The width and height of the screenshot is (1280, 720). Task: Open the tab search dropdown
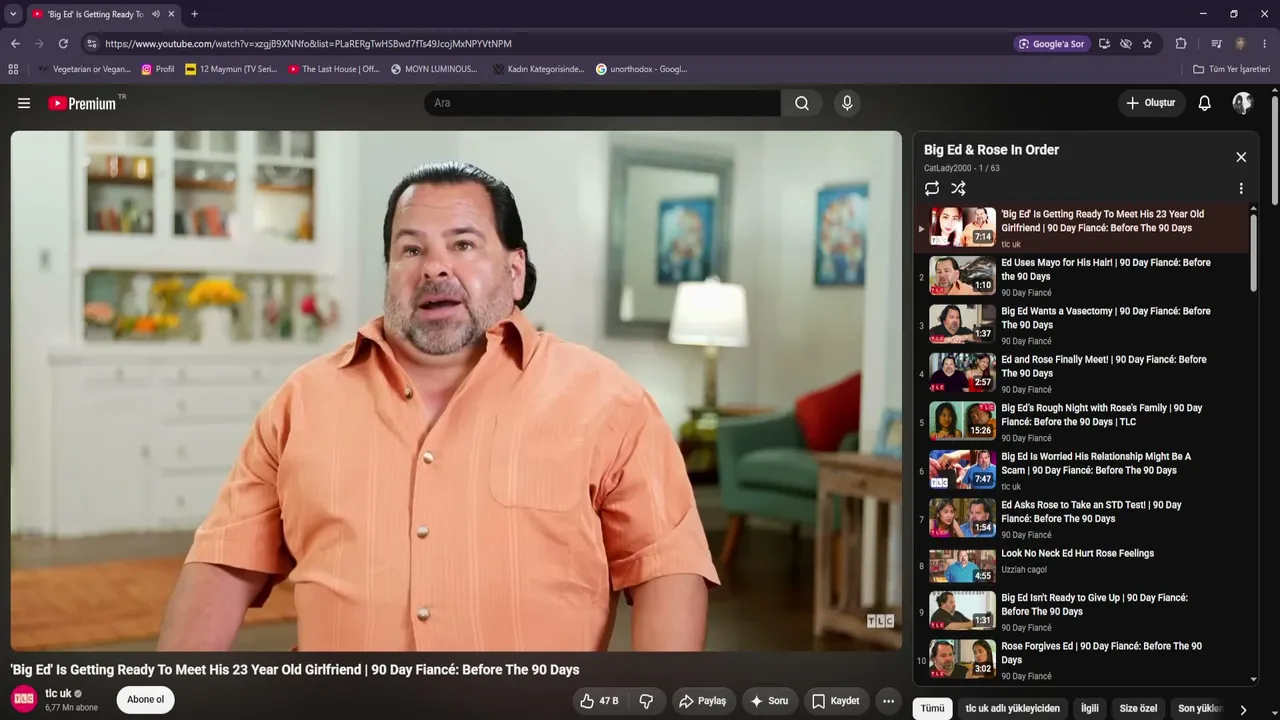point(13,14)
